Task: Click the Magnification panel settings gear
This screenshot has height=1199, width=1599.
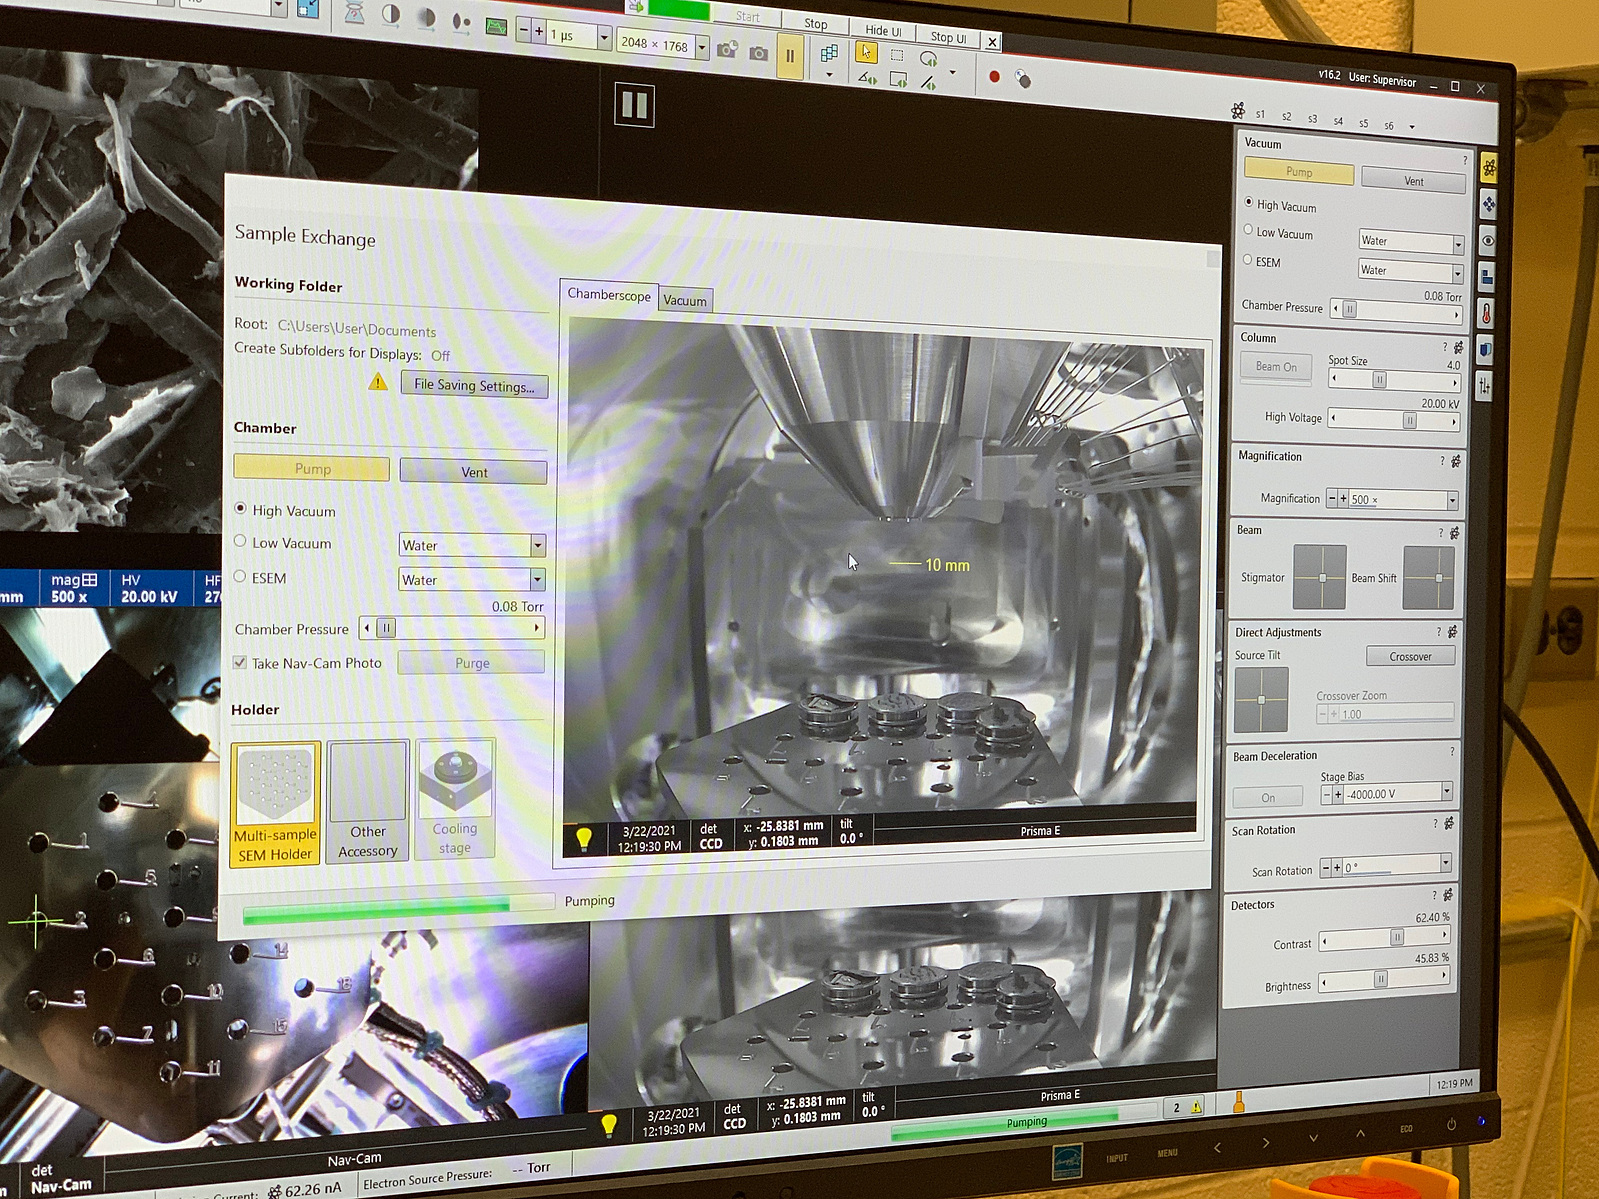Action: [x=1456, y=461]
